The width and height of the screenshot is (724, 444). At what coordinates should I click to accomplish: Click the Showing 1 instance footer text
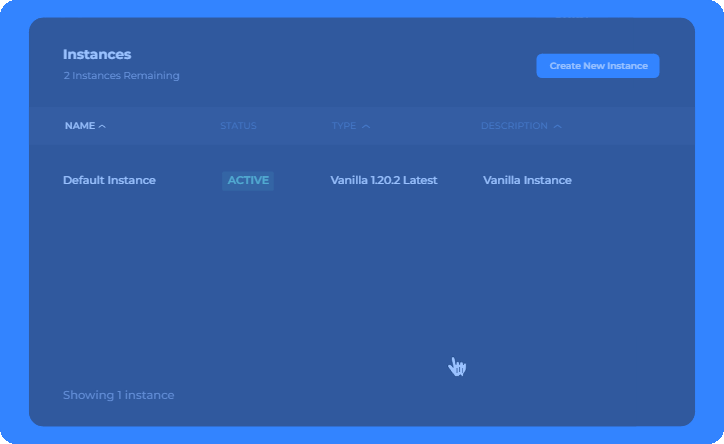coord(118,395)
